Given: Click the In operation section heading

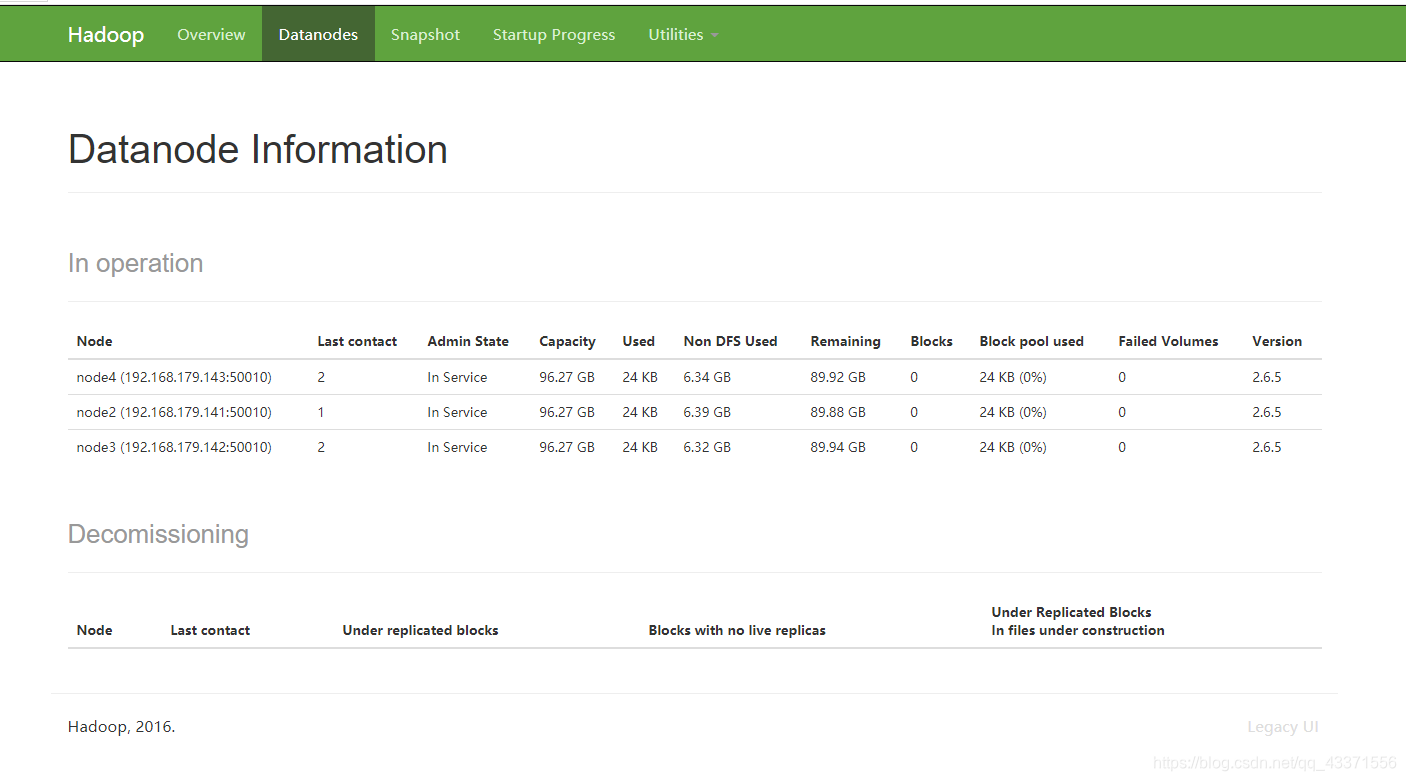Looking at the screenshot, I should [x=135, y=263].
